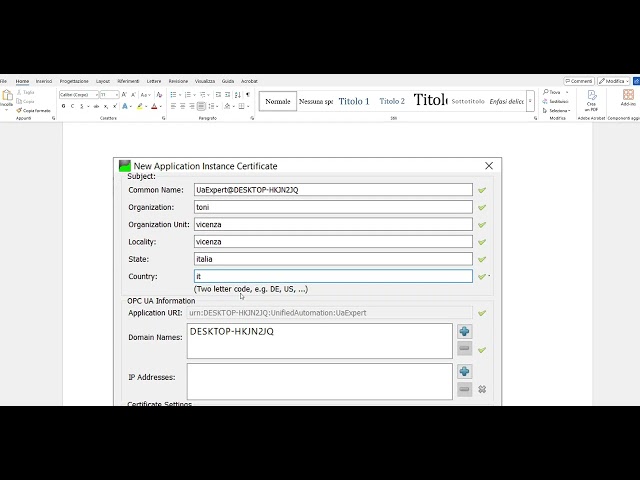Open line spacing dropdown
Image resolution: width=640 pixels, height=480 pixels.
tap(212, 106)
